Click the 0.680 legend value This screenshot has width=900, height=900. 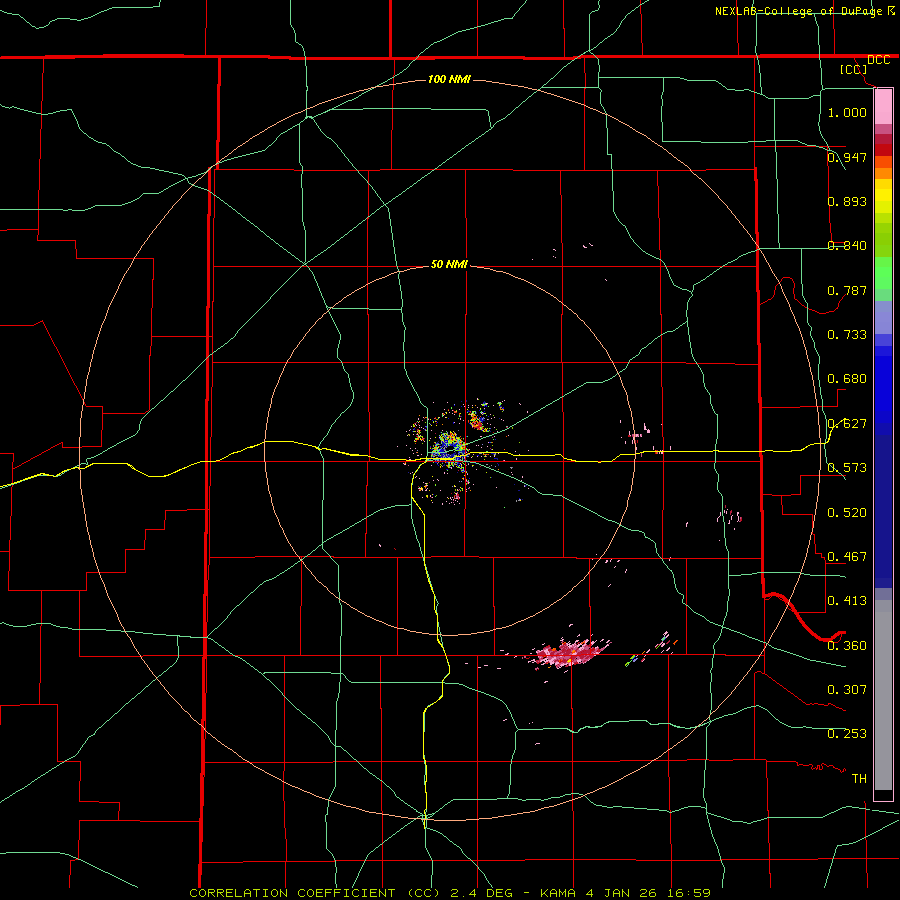click(x=847, y=378)
